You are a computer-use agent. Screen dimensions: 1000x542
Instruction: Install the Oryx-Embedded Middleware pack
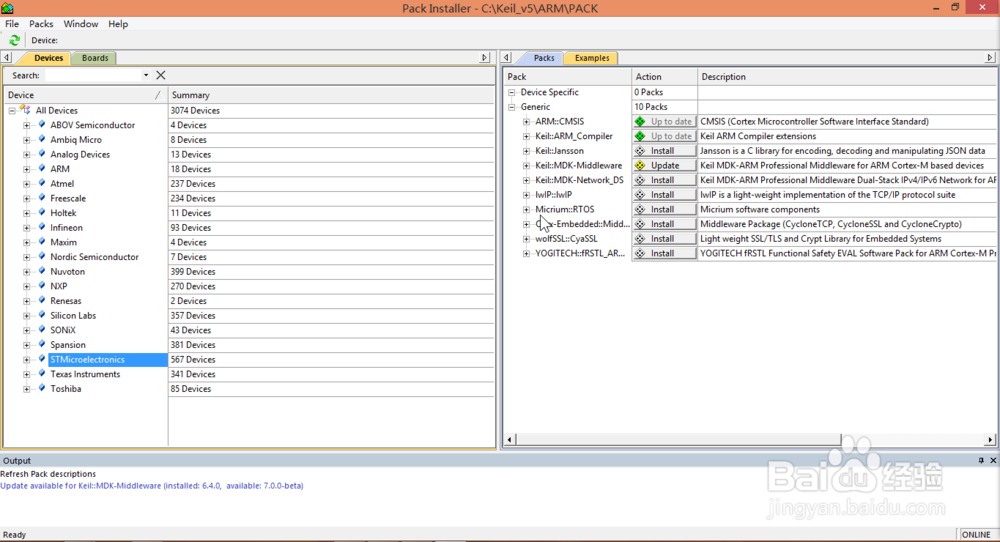[664, 224]
